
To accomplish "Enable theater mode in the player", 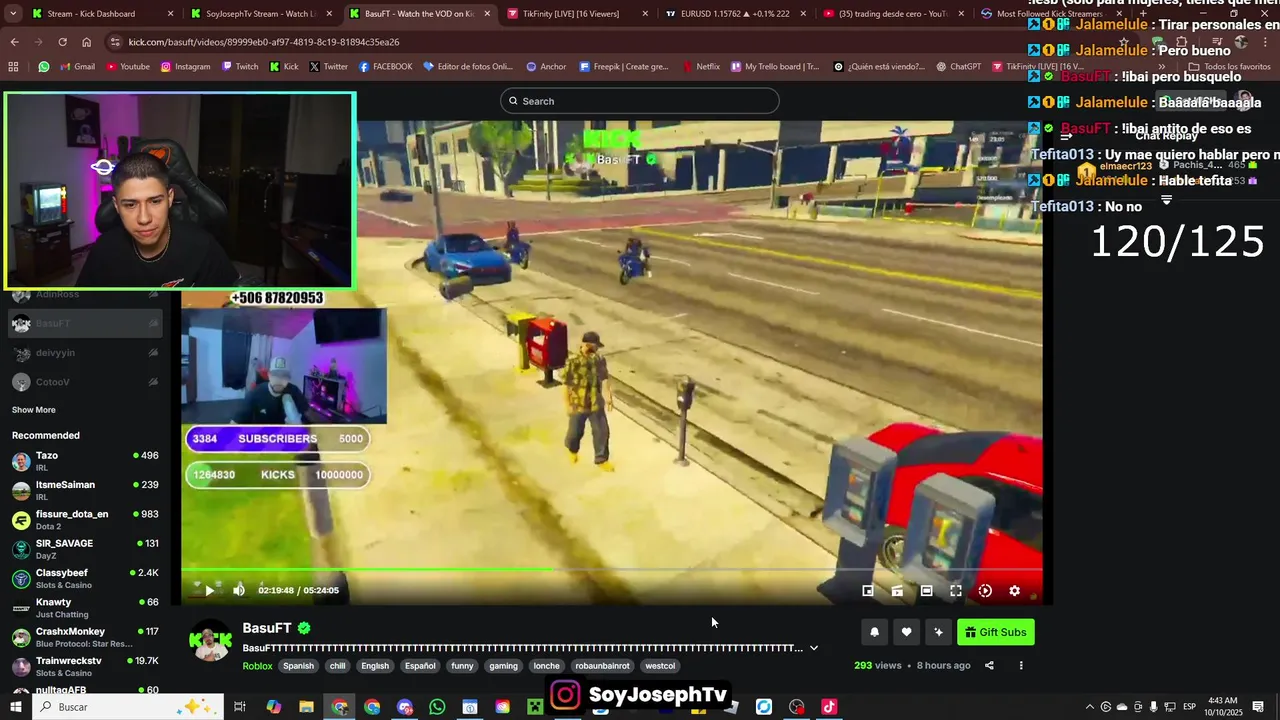I will 926,591.
